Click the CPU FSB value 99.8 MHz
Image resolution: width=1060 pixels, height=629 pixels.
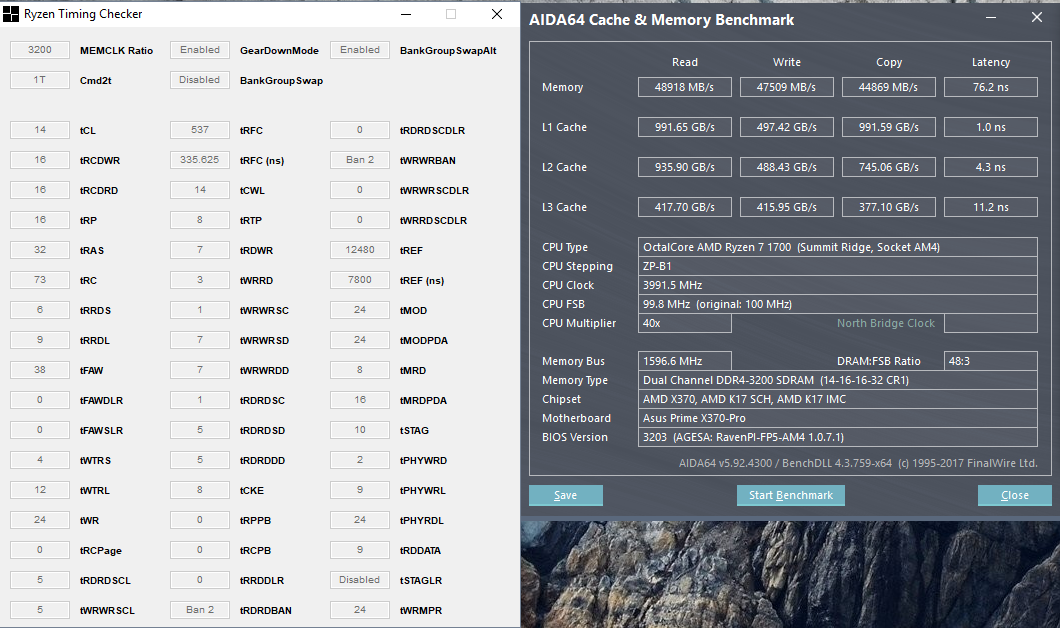click(838, 304)
